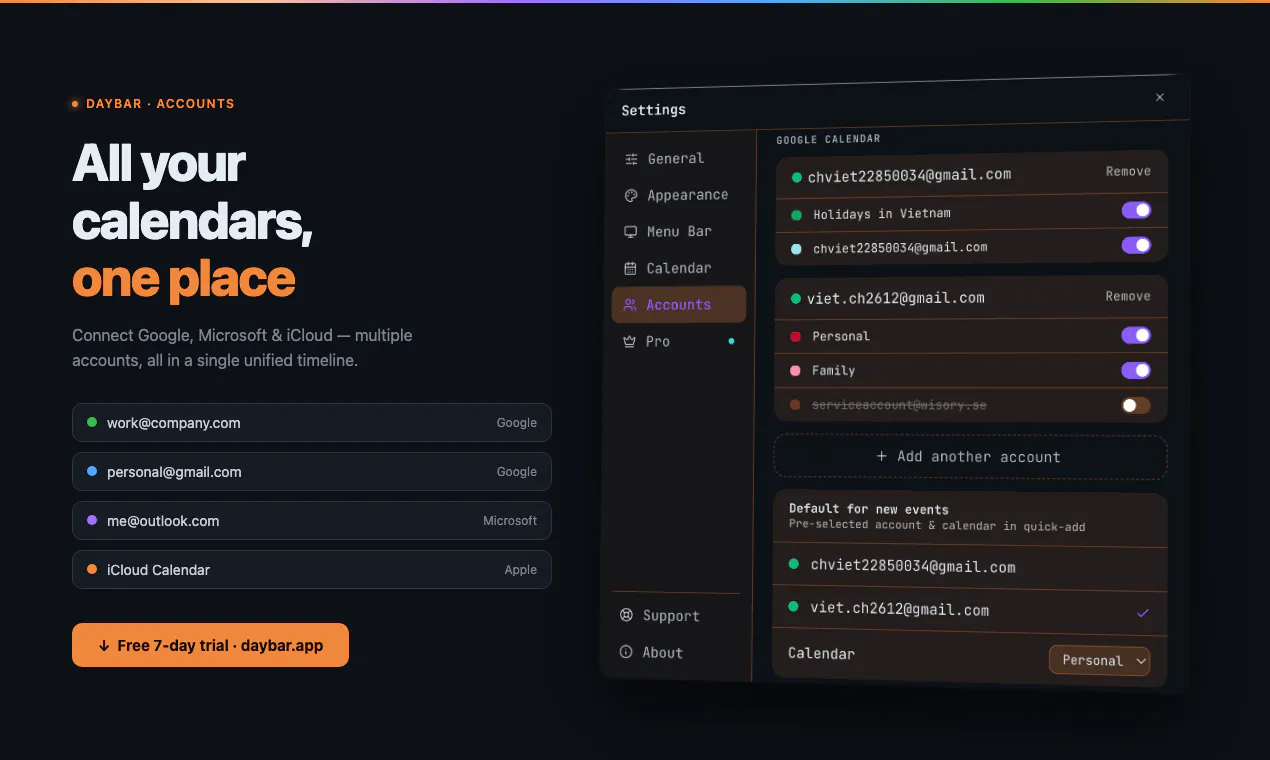Screen dimensions: 1270x760
Task: Click the Default for new events heading
Action: (869, 508)
